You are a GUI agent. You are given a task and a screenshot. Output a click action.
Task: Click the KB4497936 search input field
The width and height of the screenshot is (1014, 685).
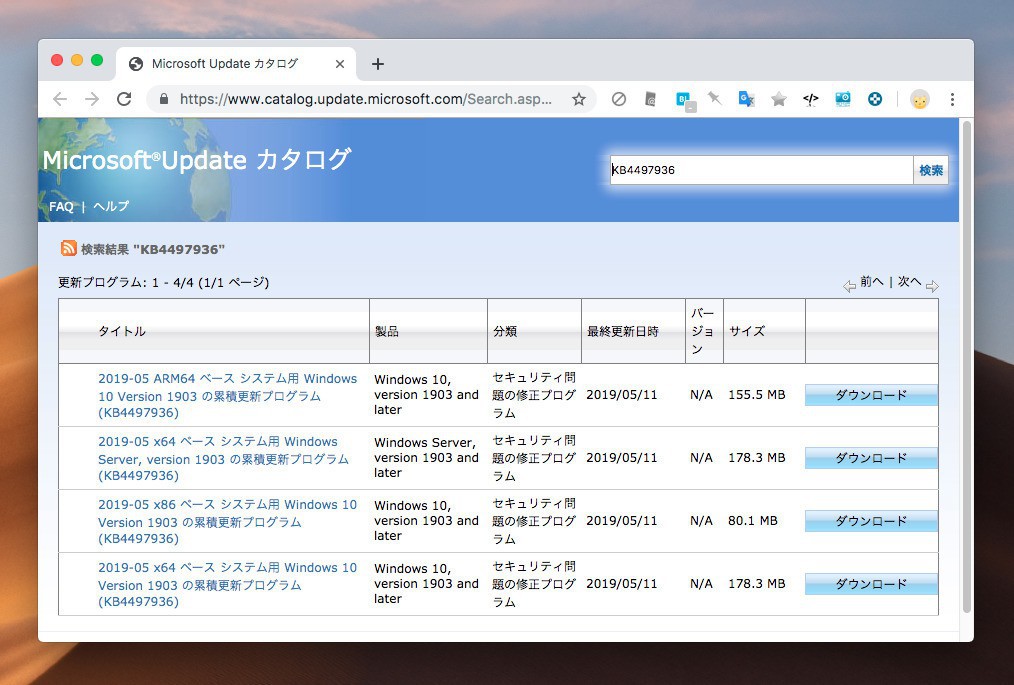click(x=760, y=170)
